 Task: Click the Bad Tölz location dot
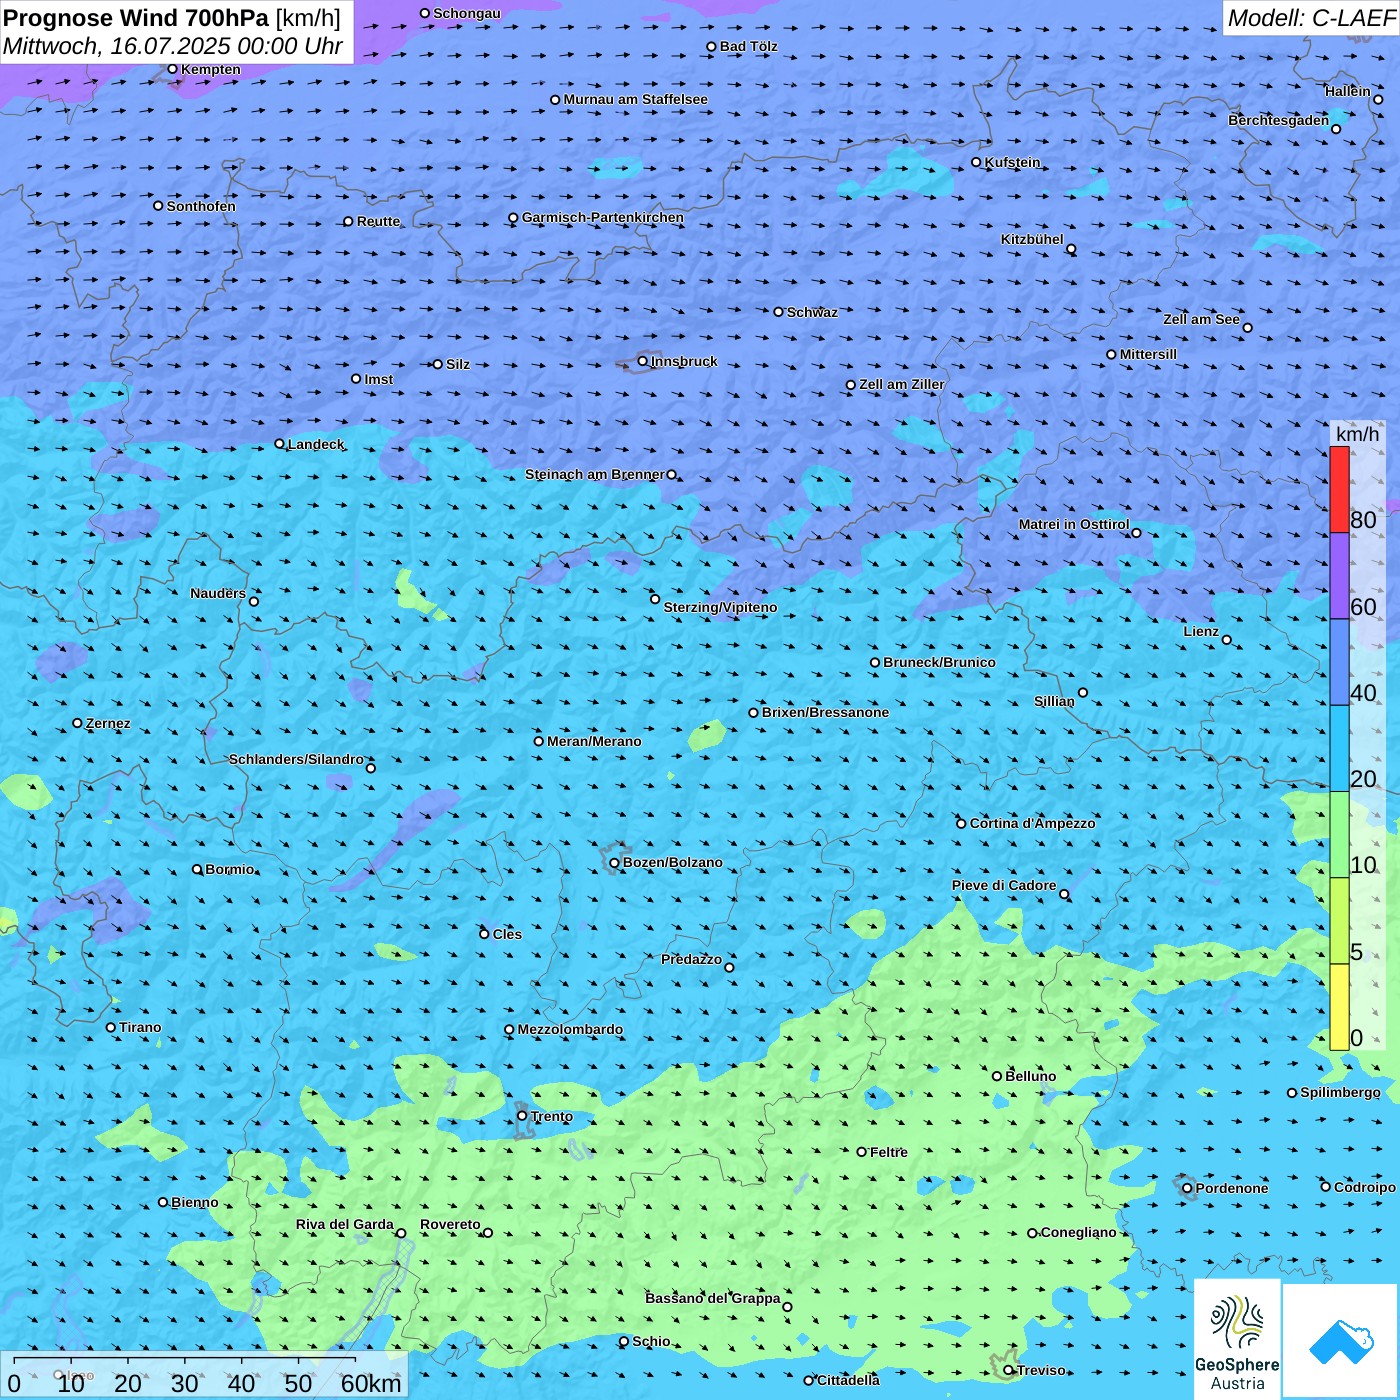[x=712, y=46]
